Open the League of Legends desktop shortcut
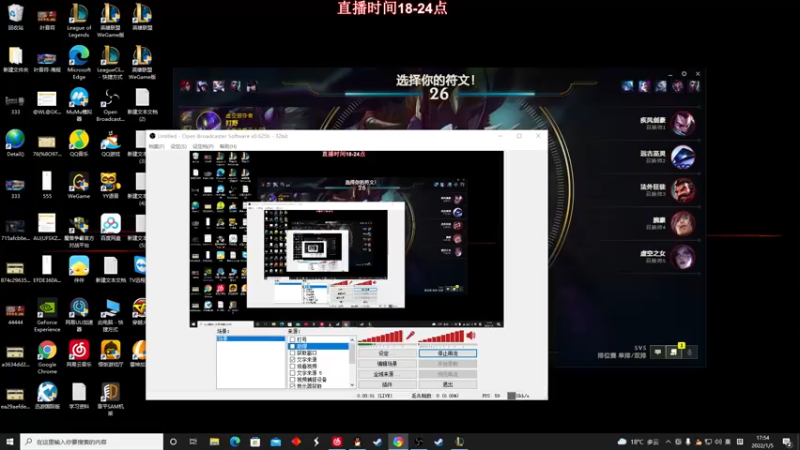The width and height of the screenshot is (800, 450). [79, 20]
